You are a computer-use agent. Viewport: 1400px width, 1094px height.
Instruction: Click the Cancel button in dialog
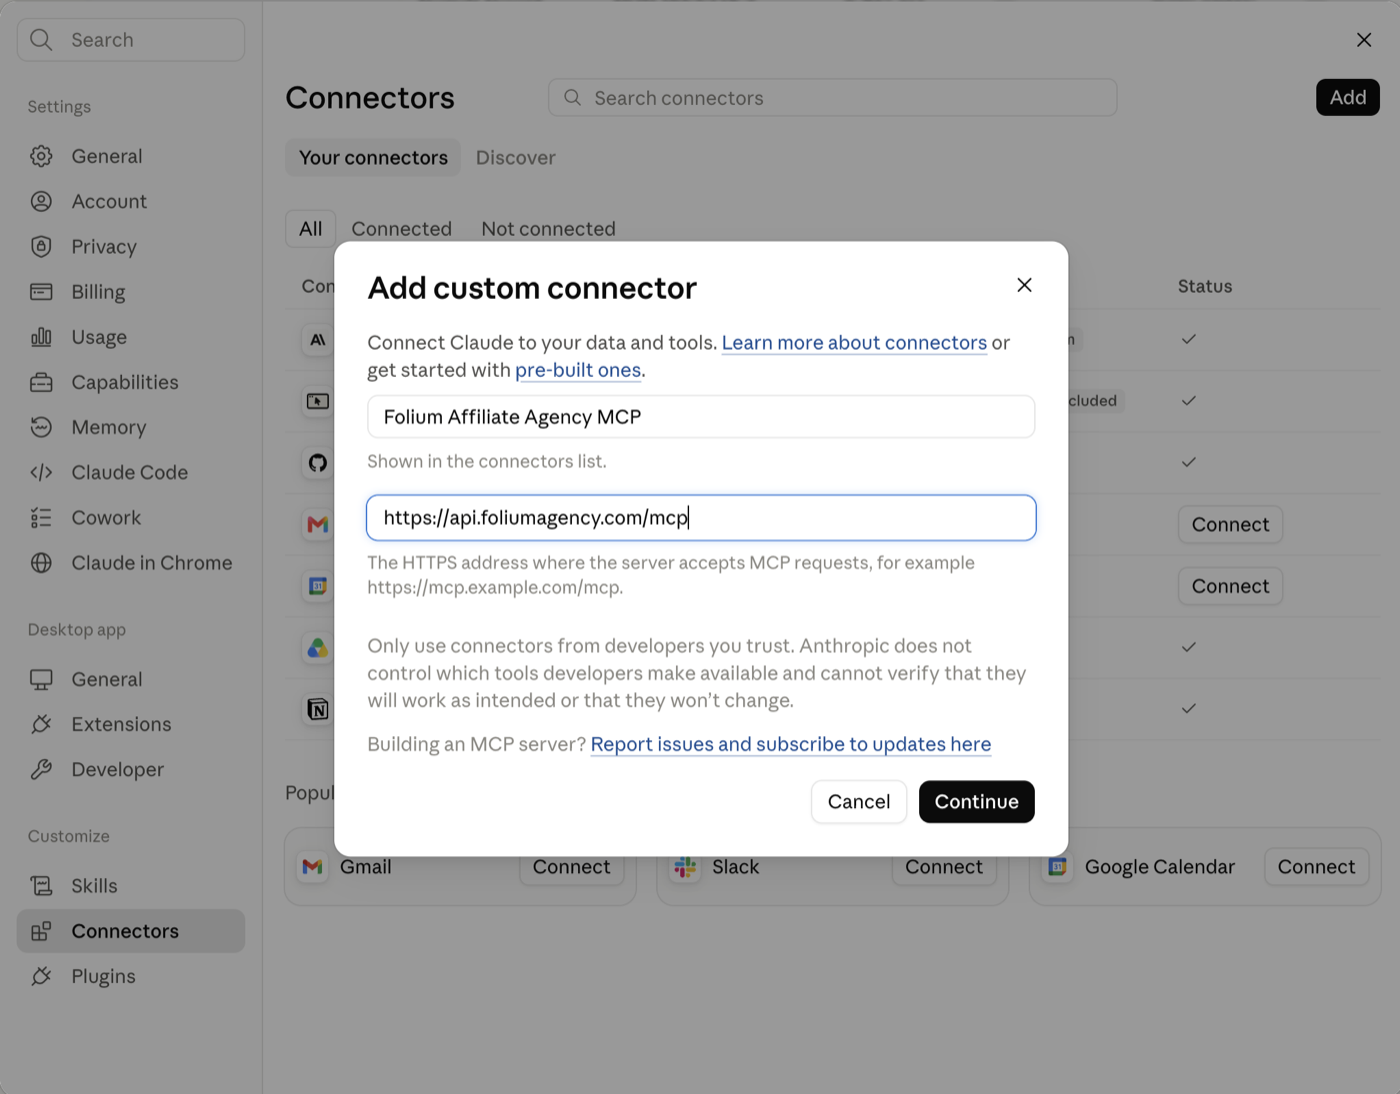pos(859,802)
